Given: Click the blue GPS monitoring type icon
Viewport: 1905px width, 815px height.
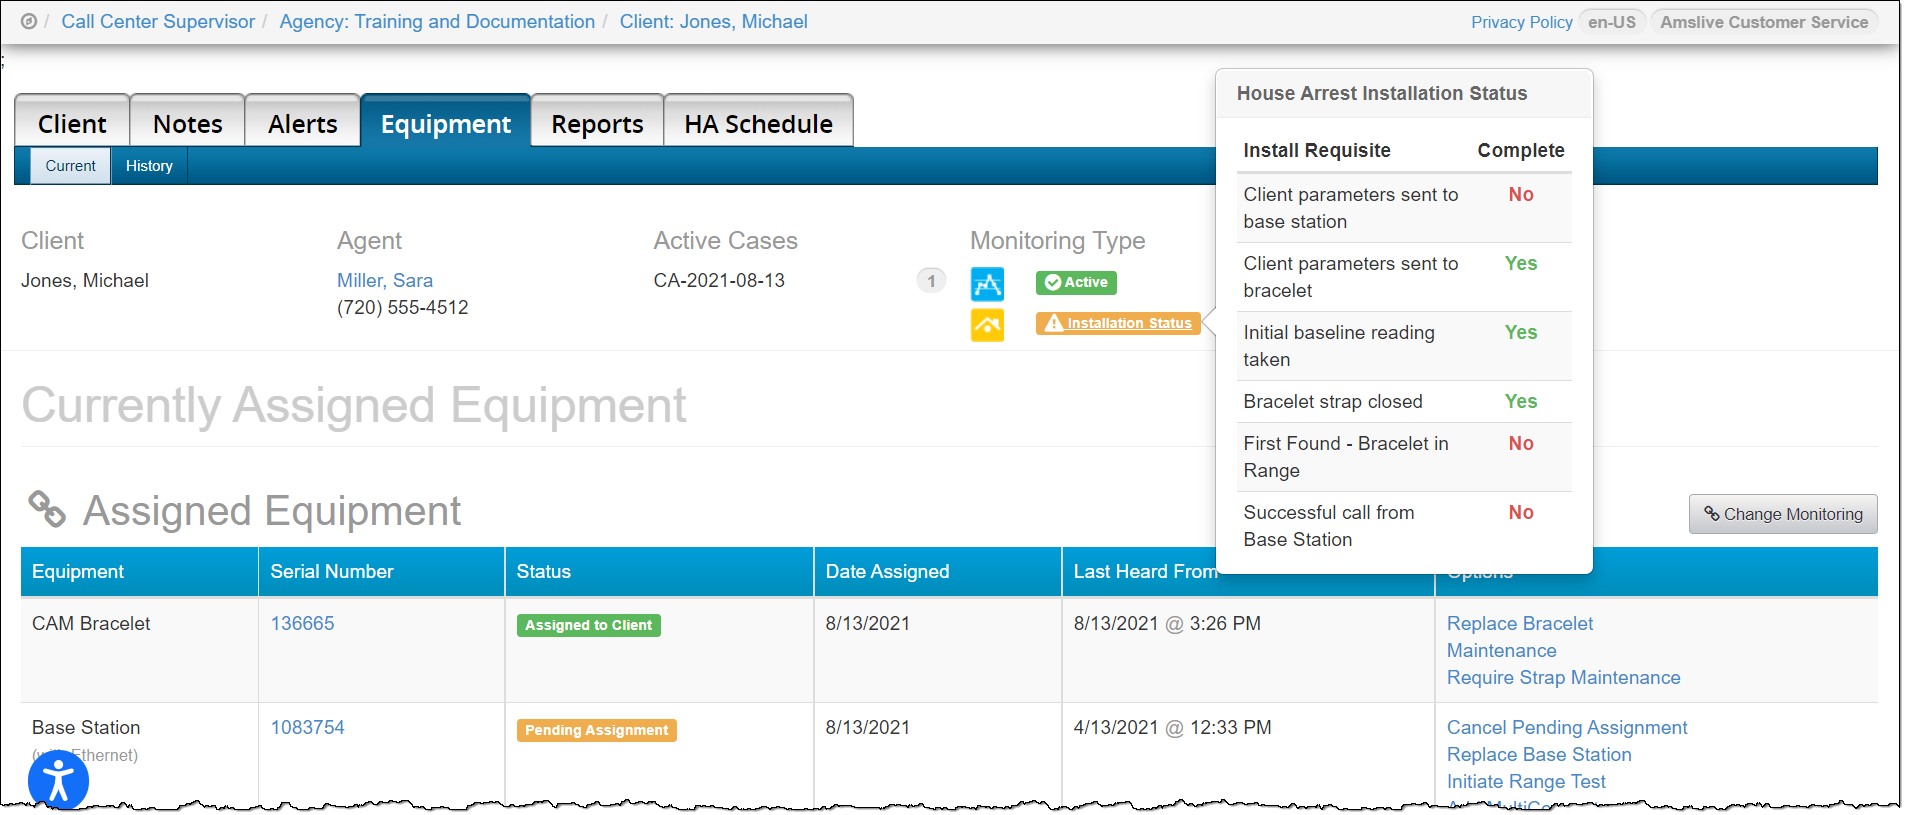Looking at the screenshot, I should coord(987,284).
